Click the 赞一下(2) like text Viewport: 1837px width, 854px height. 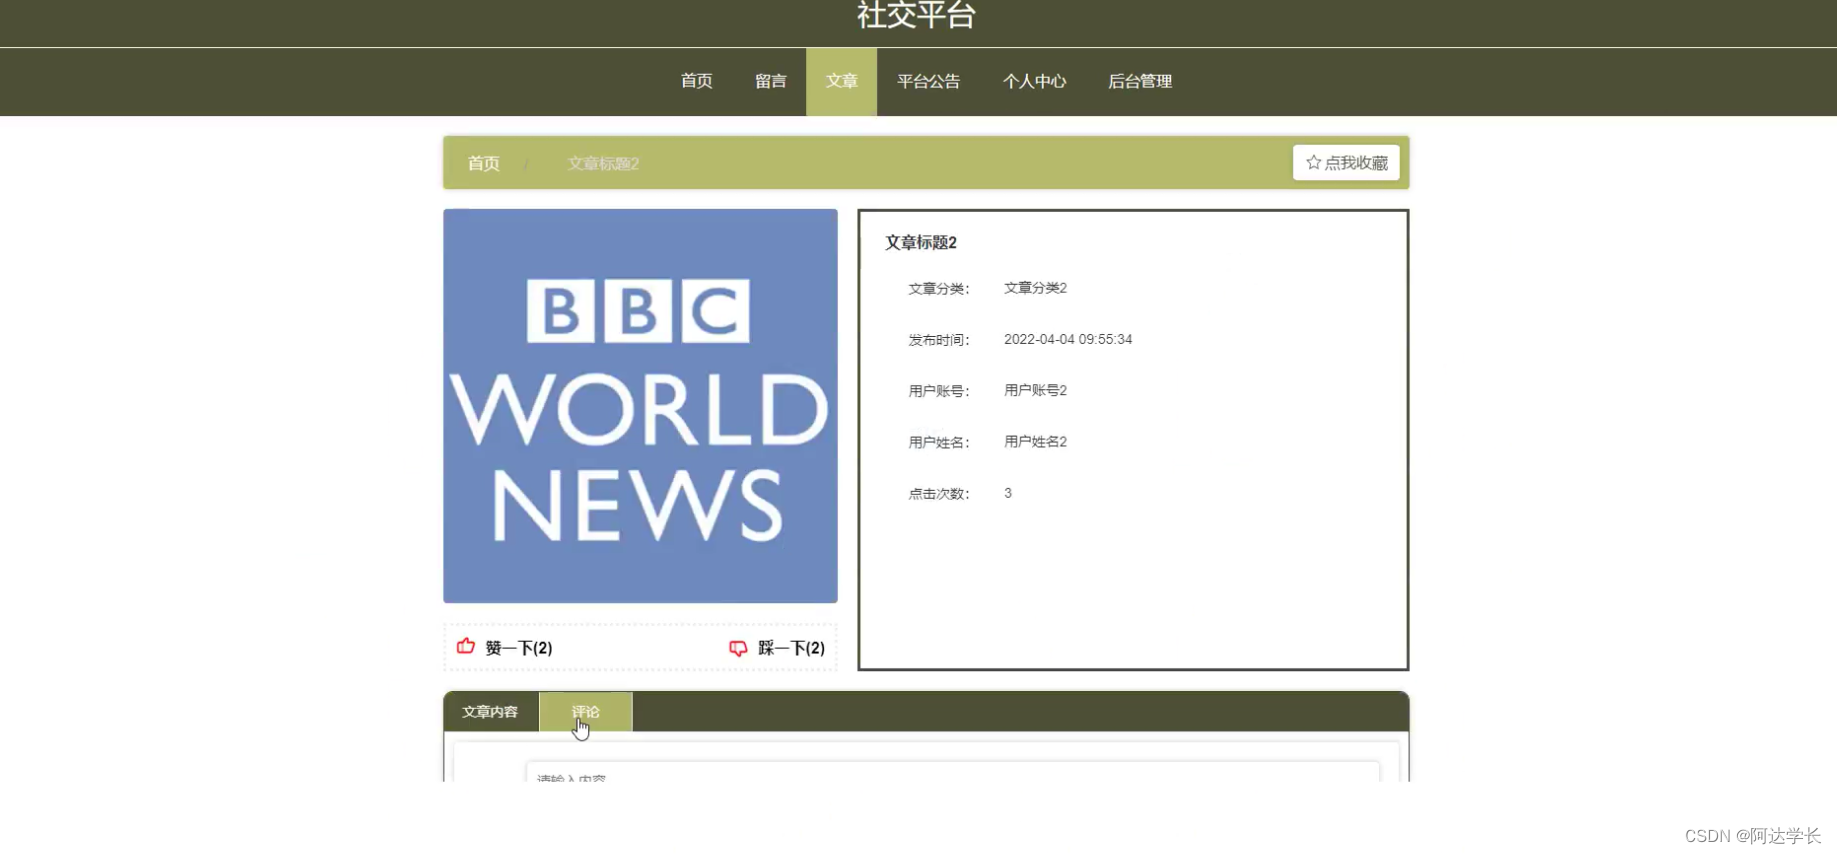[519, 648]
